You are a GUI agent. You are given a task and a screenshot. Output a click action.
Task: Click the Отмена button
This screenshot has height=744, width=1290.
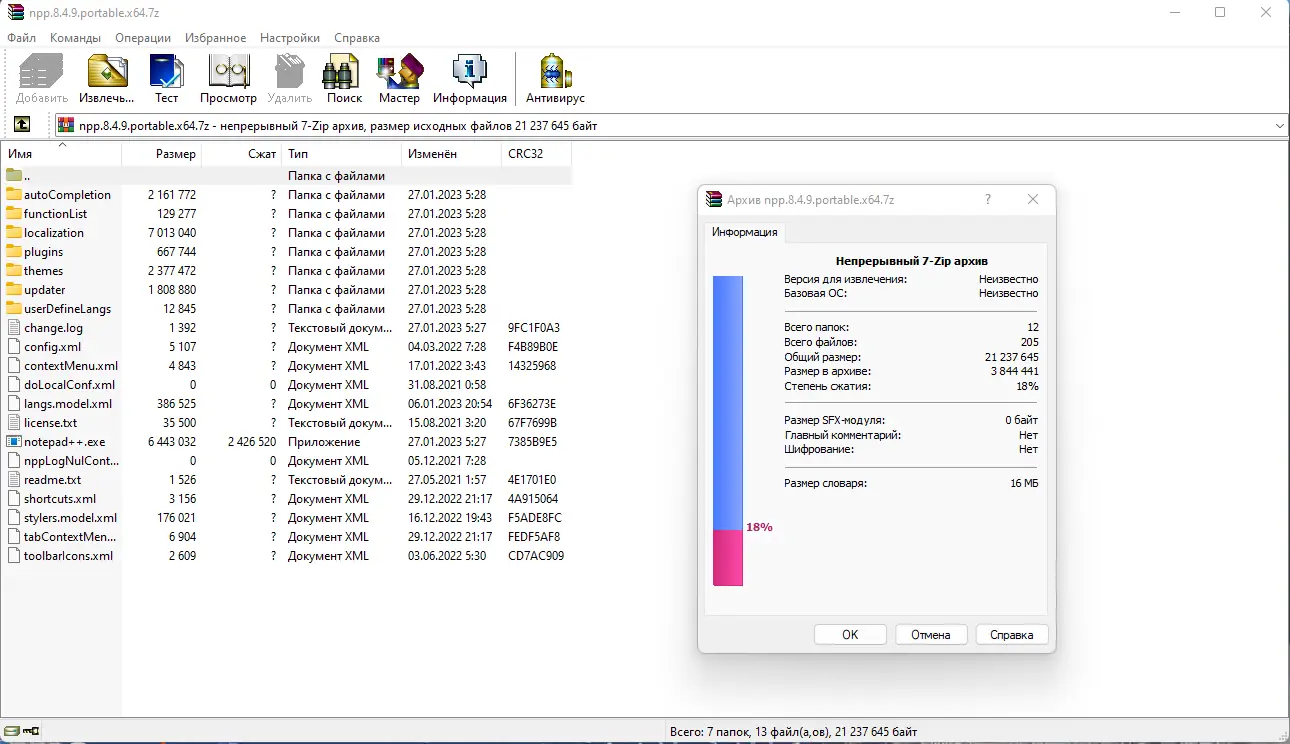coord(931,635)
